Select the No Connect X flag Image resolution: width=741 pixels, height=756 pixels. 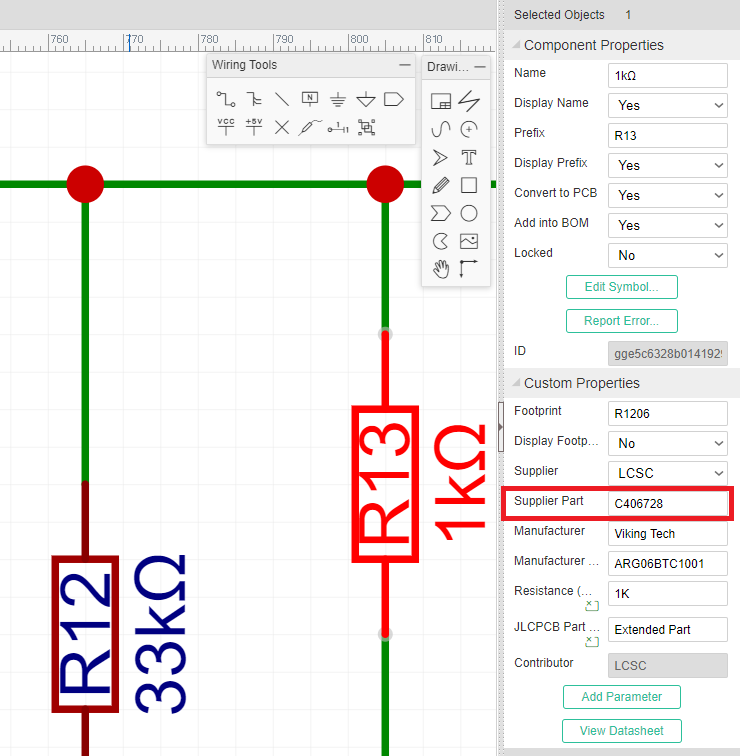point(282,127)
